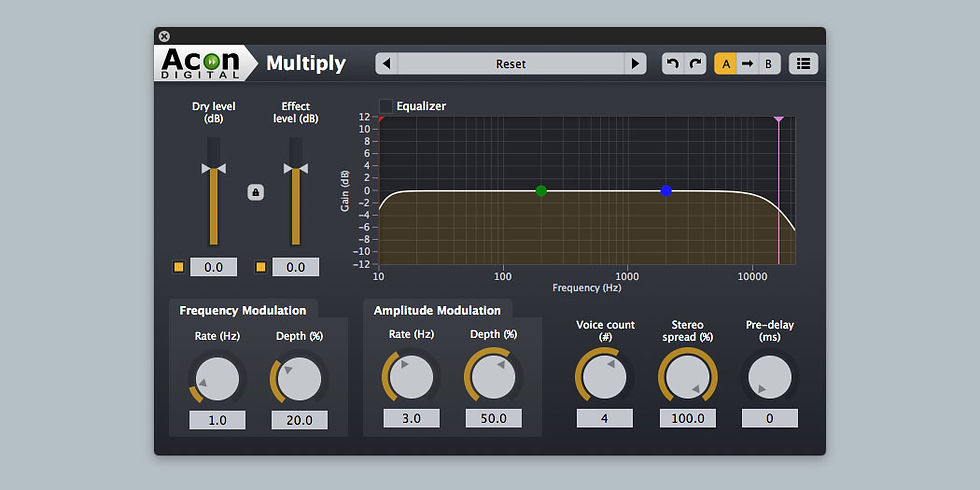Image resolution: width=980 pixels, height=490 pixels.
Task: Close the plugin window
Action: [x=164, y=36]
